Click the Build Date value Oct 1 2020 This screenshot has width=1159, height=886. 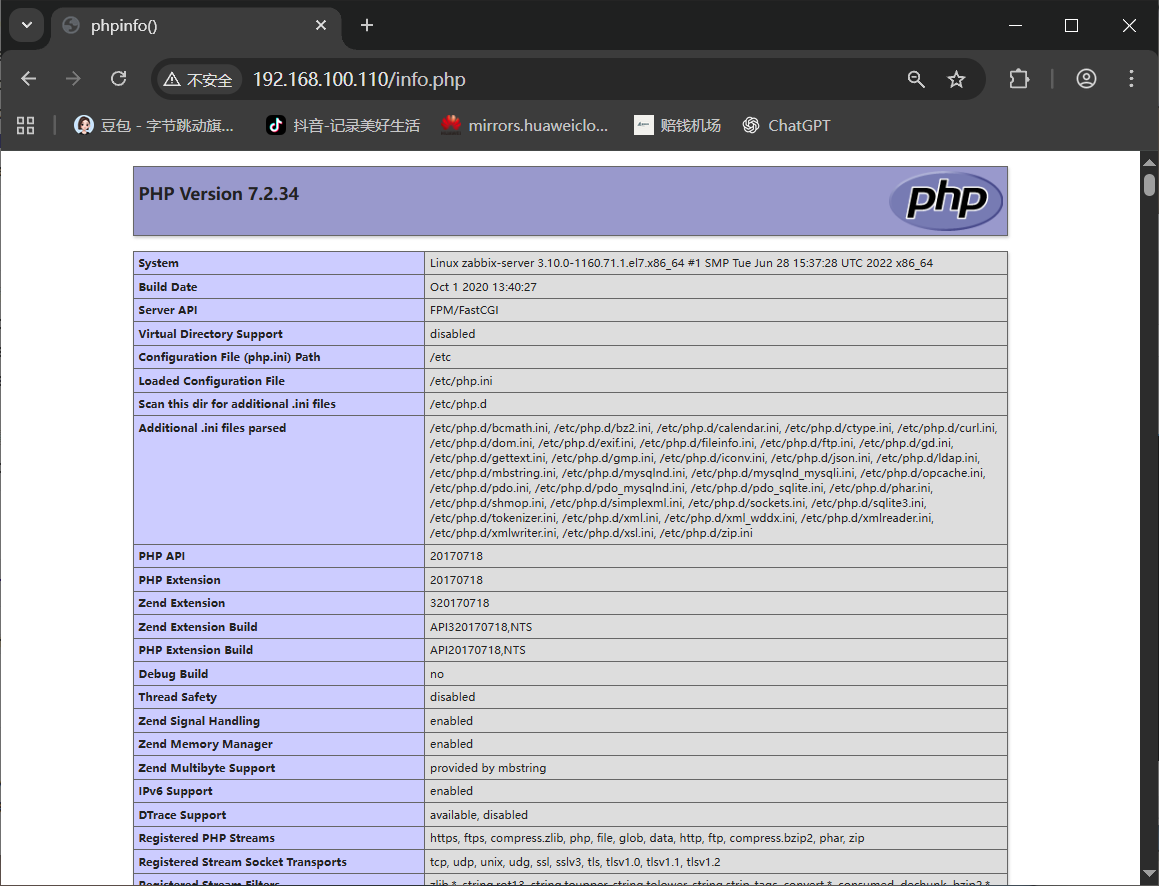(483, 287)
